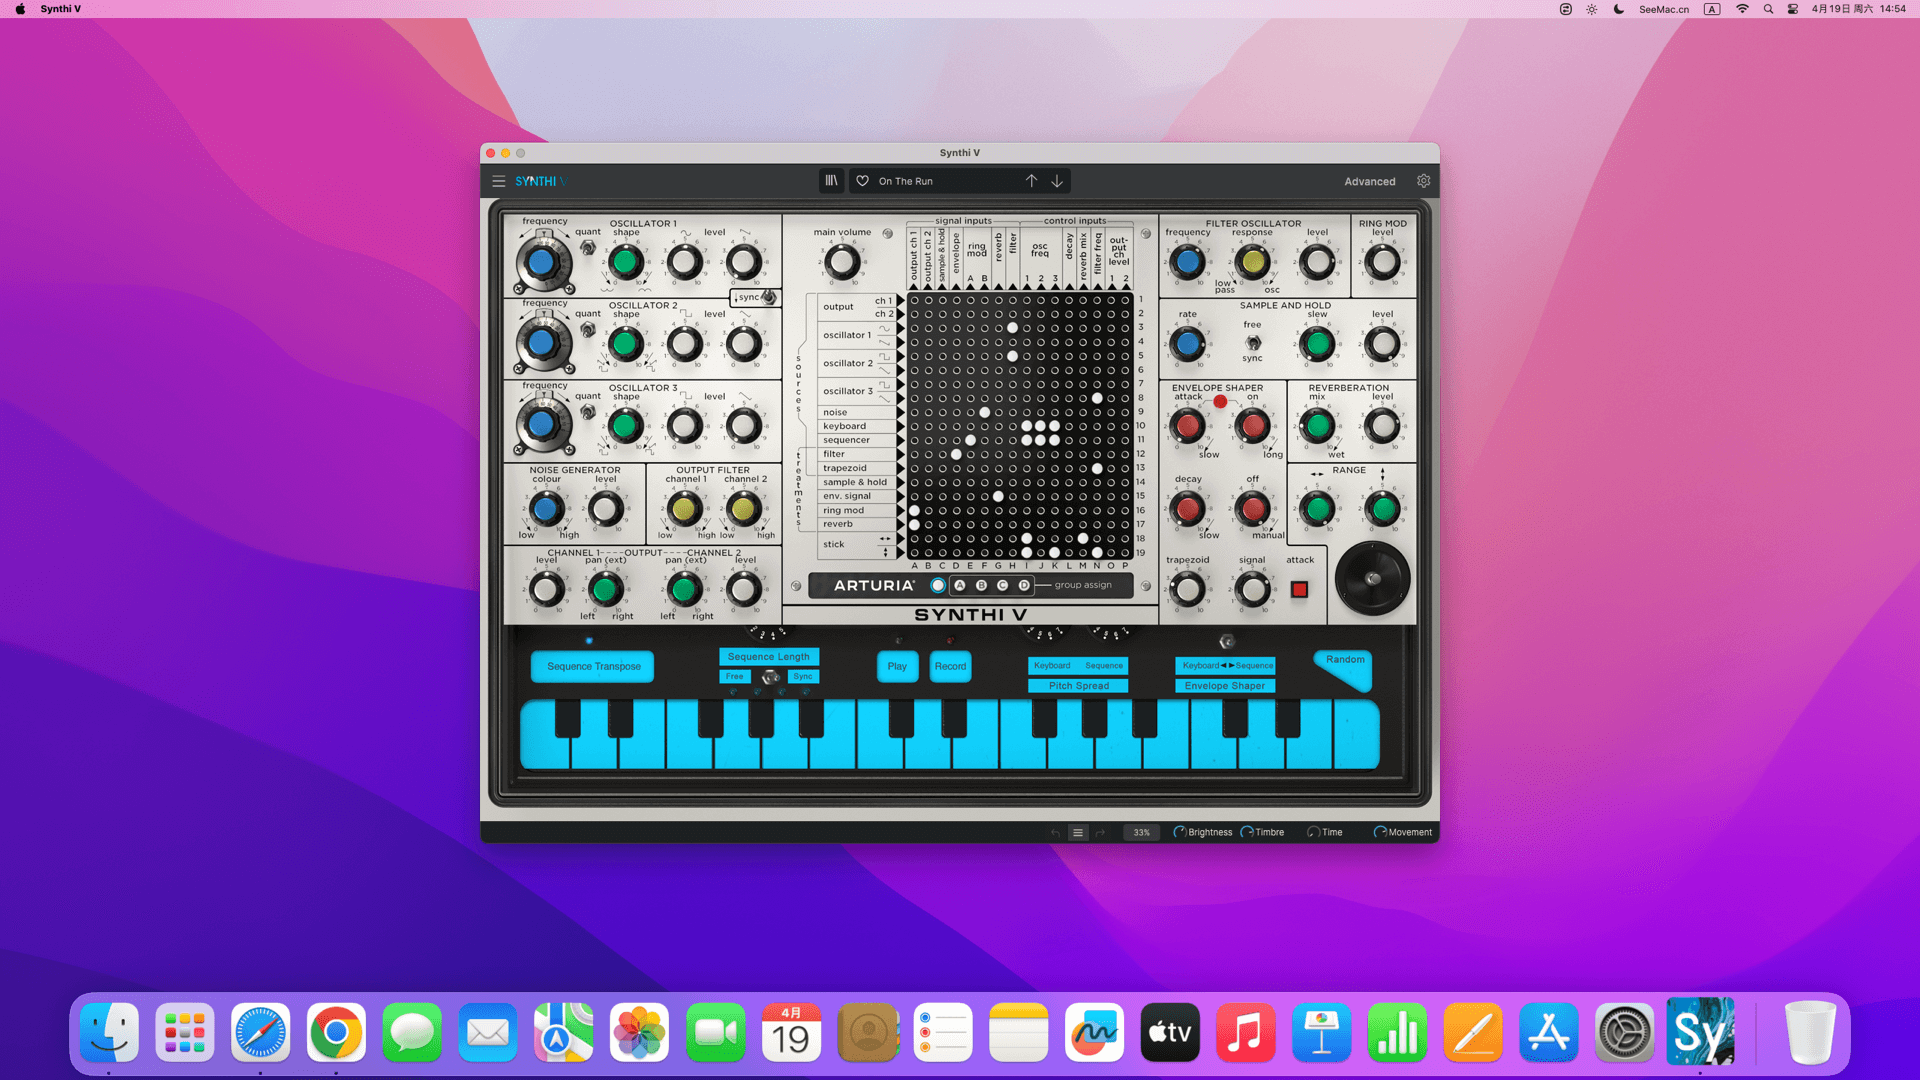1920x1080 pixels.
Task: Open the settings gear icon
Action: 1423,181
